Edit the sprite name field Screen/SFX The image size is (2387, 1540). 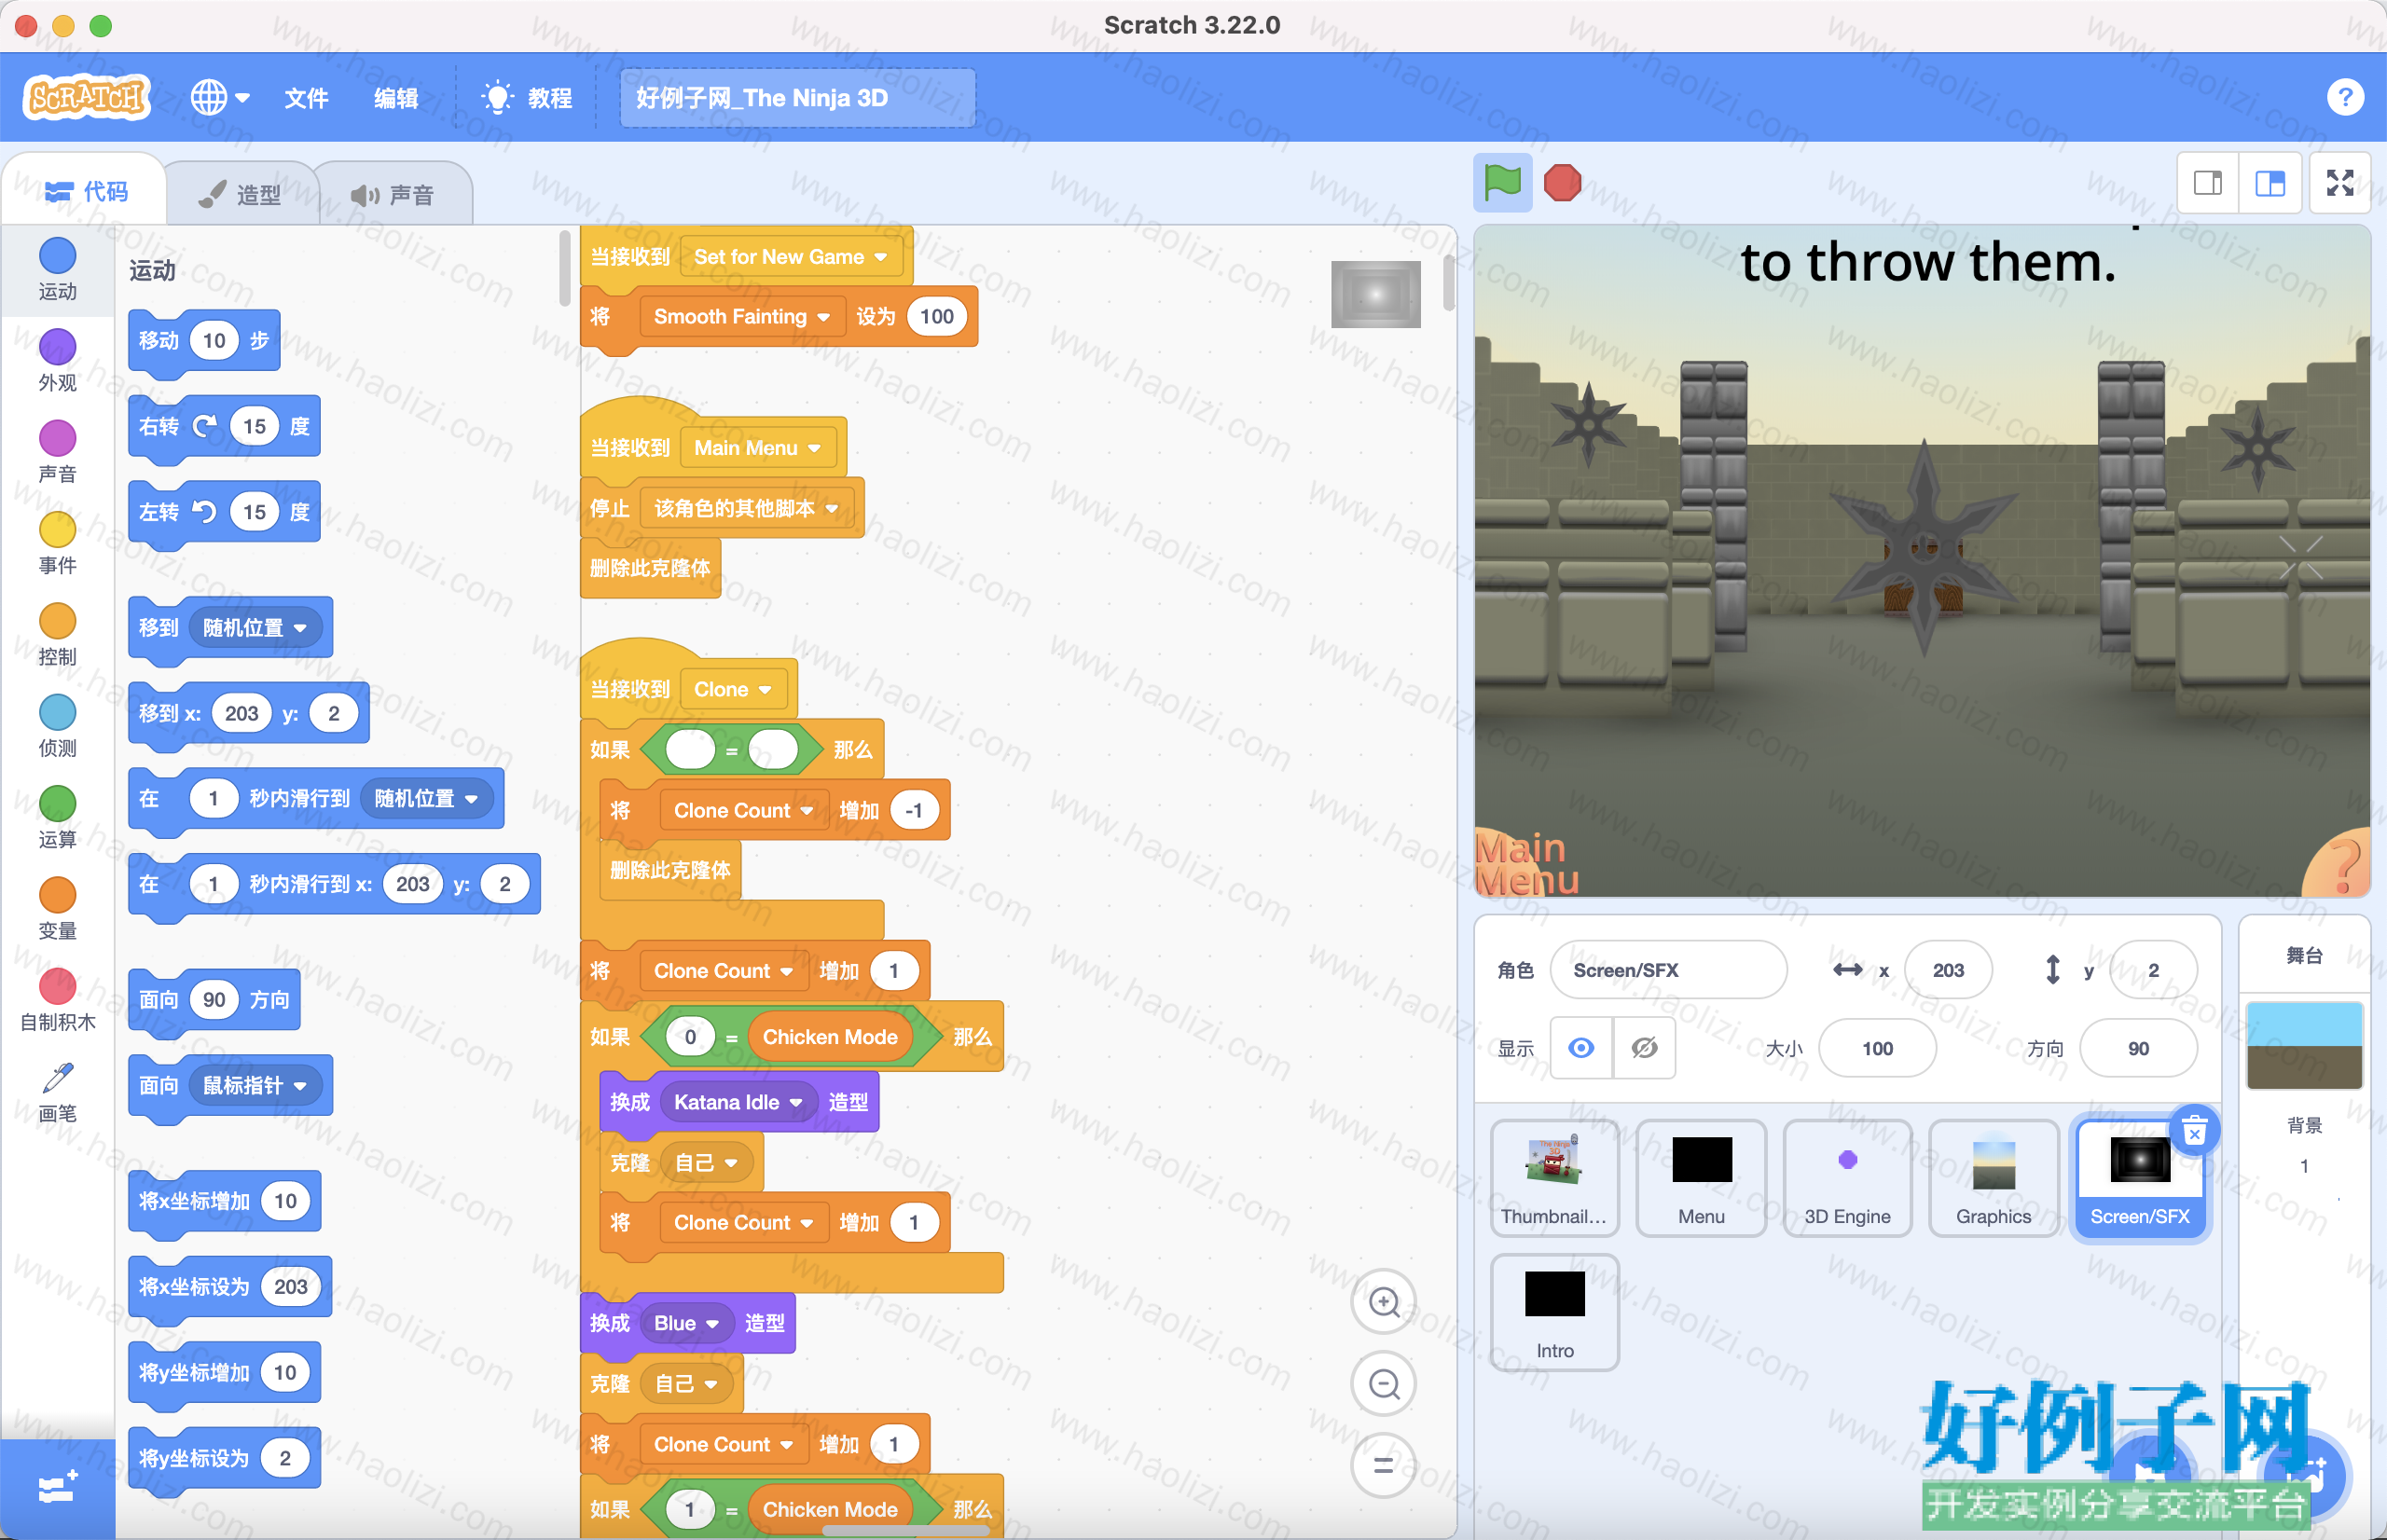pos(1668,969)
